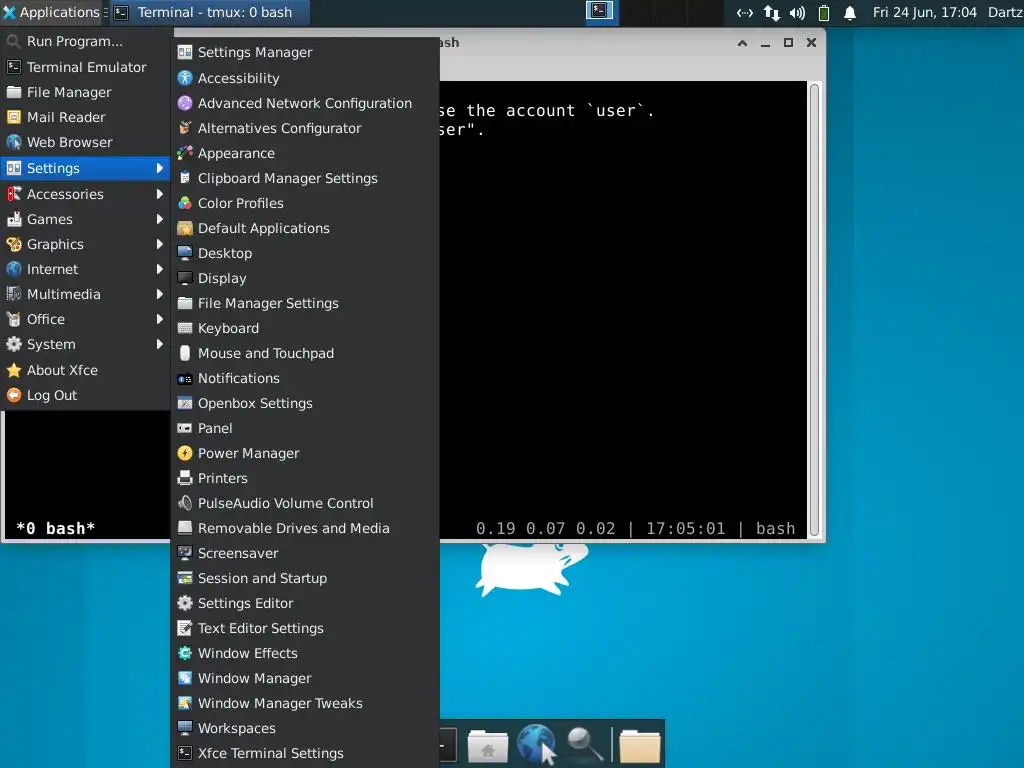1024x768 pixels.
Task: Click the Notifications settings icon
Action: (x=185, y=378)
